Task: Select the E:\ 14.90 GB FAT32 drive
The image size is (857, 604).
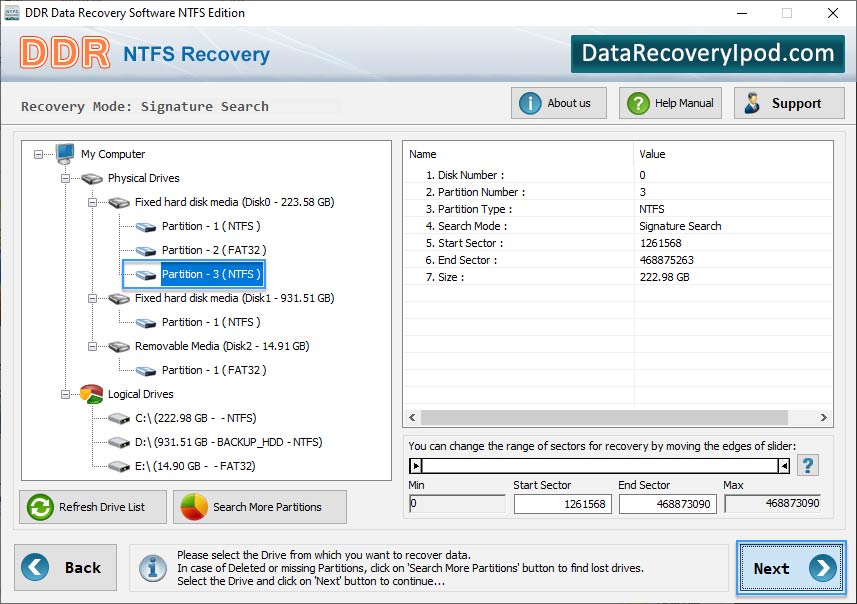Action: (x=195, y=467)
